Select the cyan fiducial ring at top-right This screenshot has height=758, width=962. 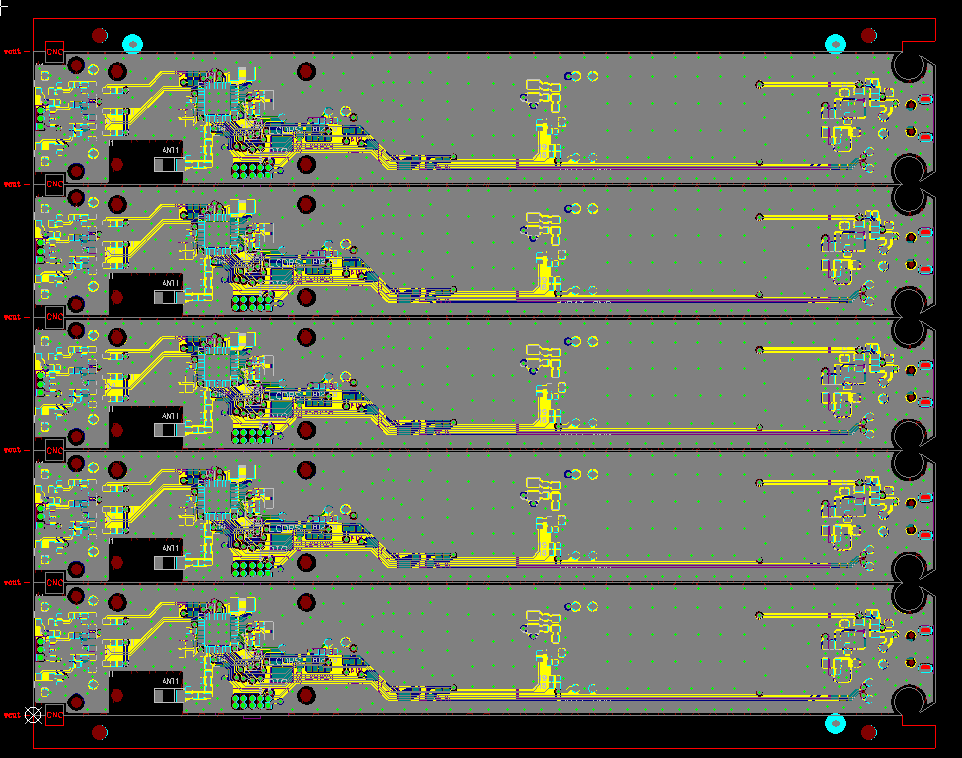(835, 44)
